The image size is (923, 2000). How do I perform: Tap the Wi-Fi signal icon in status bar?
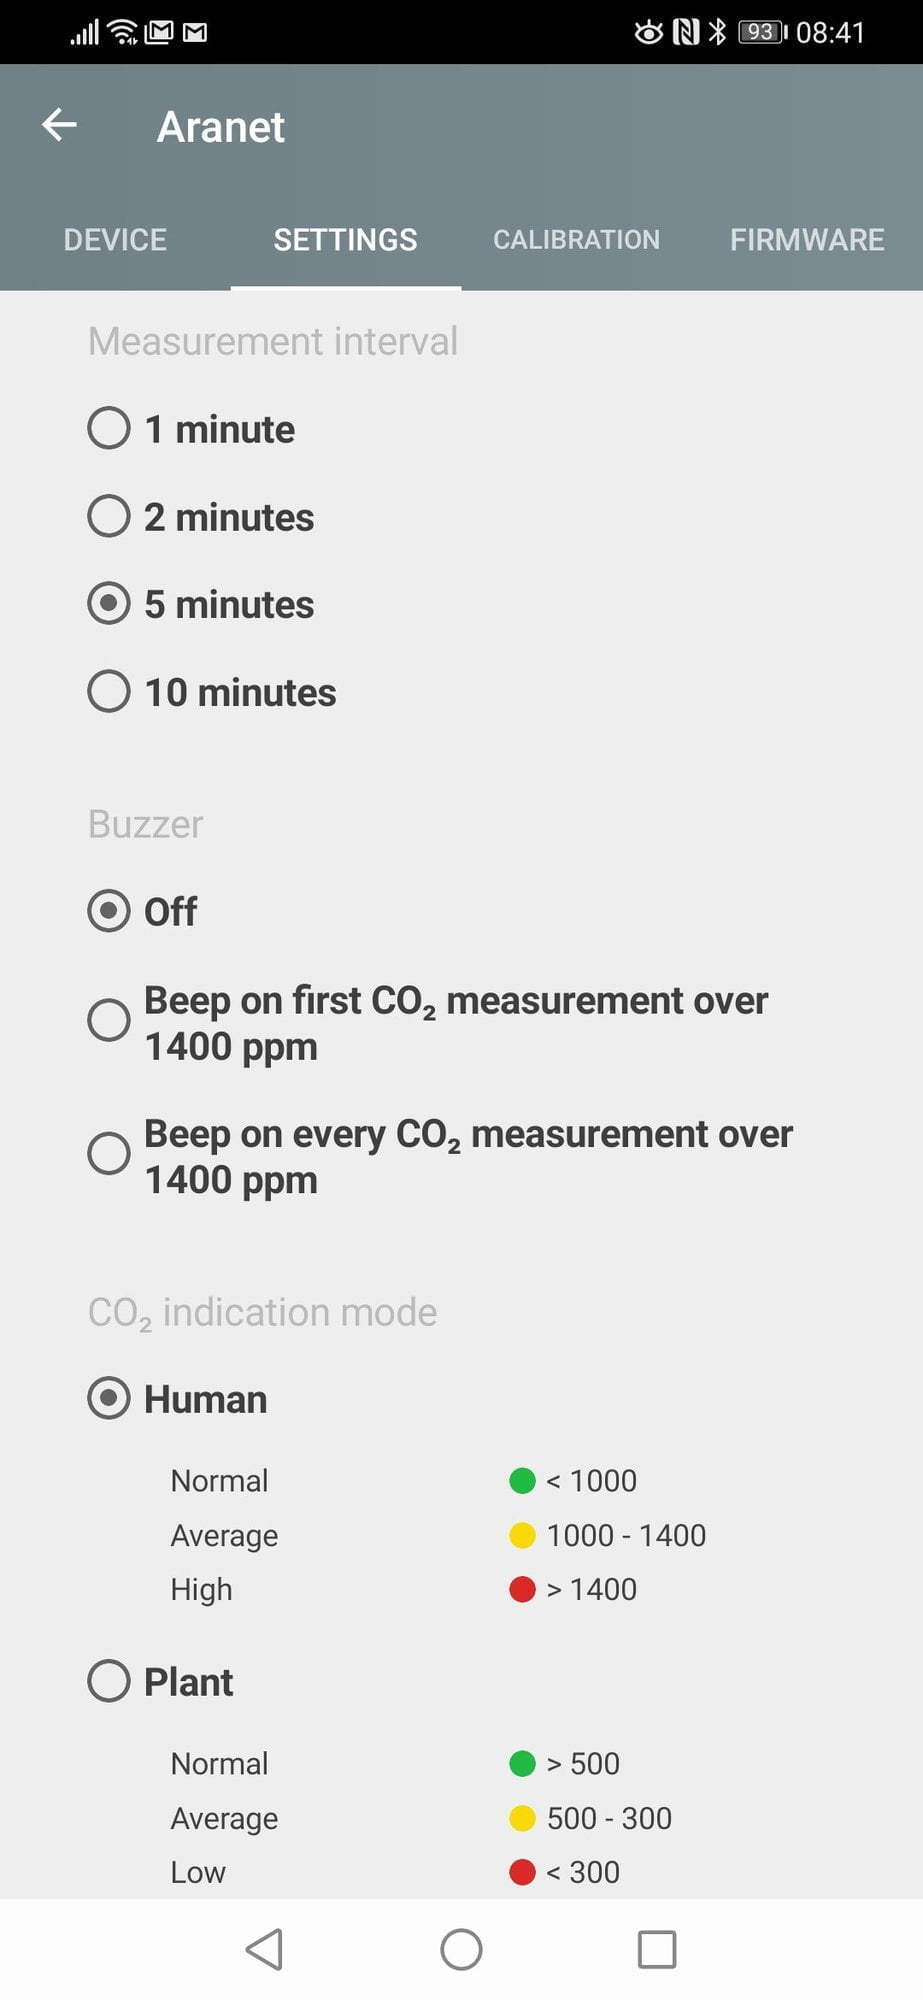tap(124, 32)
